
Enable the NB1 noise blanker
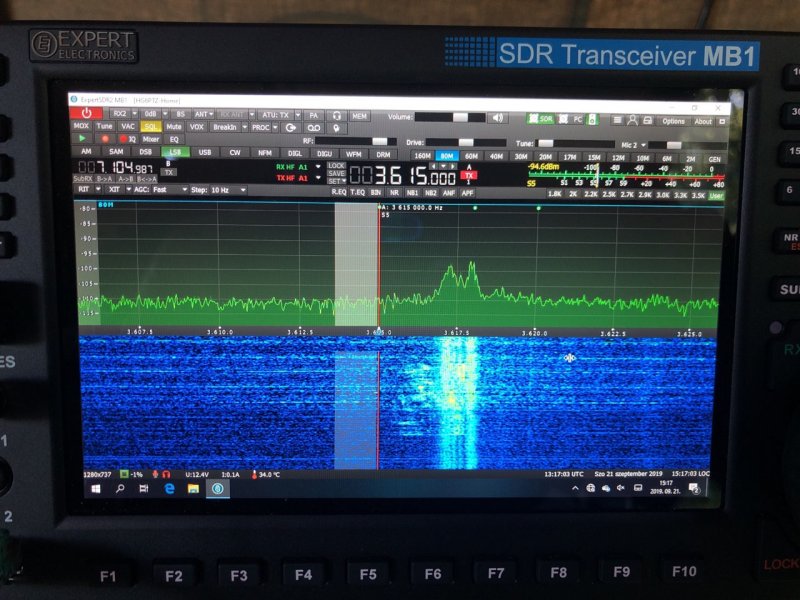click(412, 193)
